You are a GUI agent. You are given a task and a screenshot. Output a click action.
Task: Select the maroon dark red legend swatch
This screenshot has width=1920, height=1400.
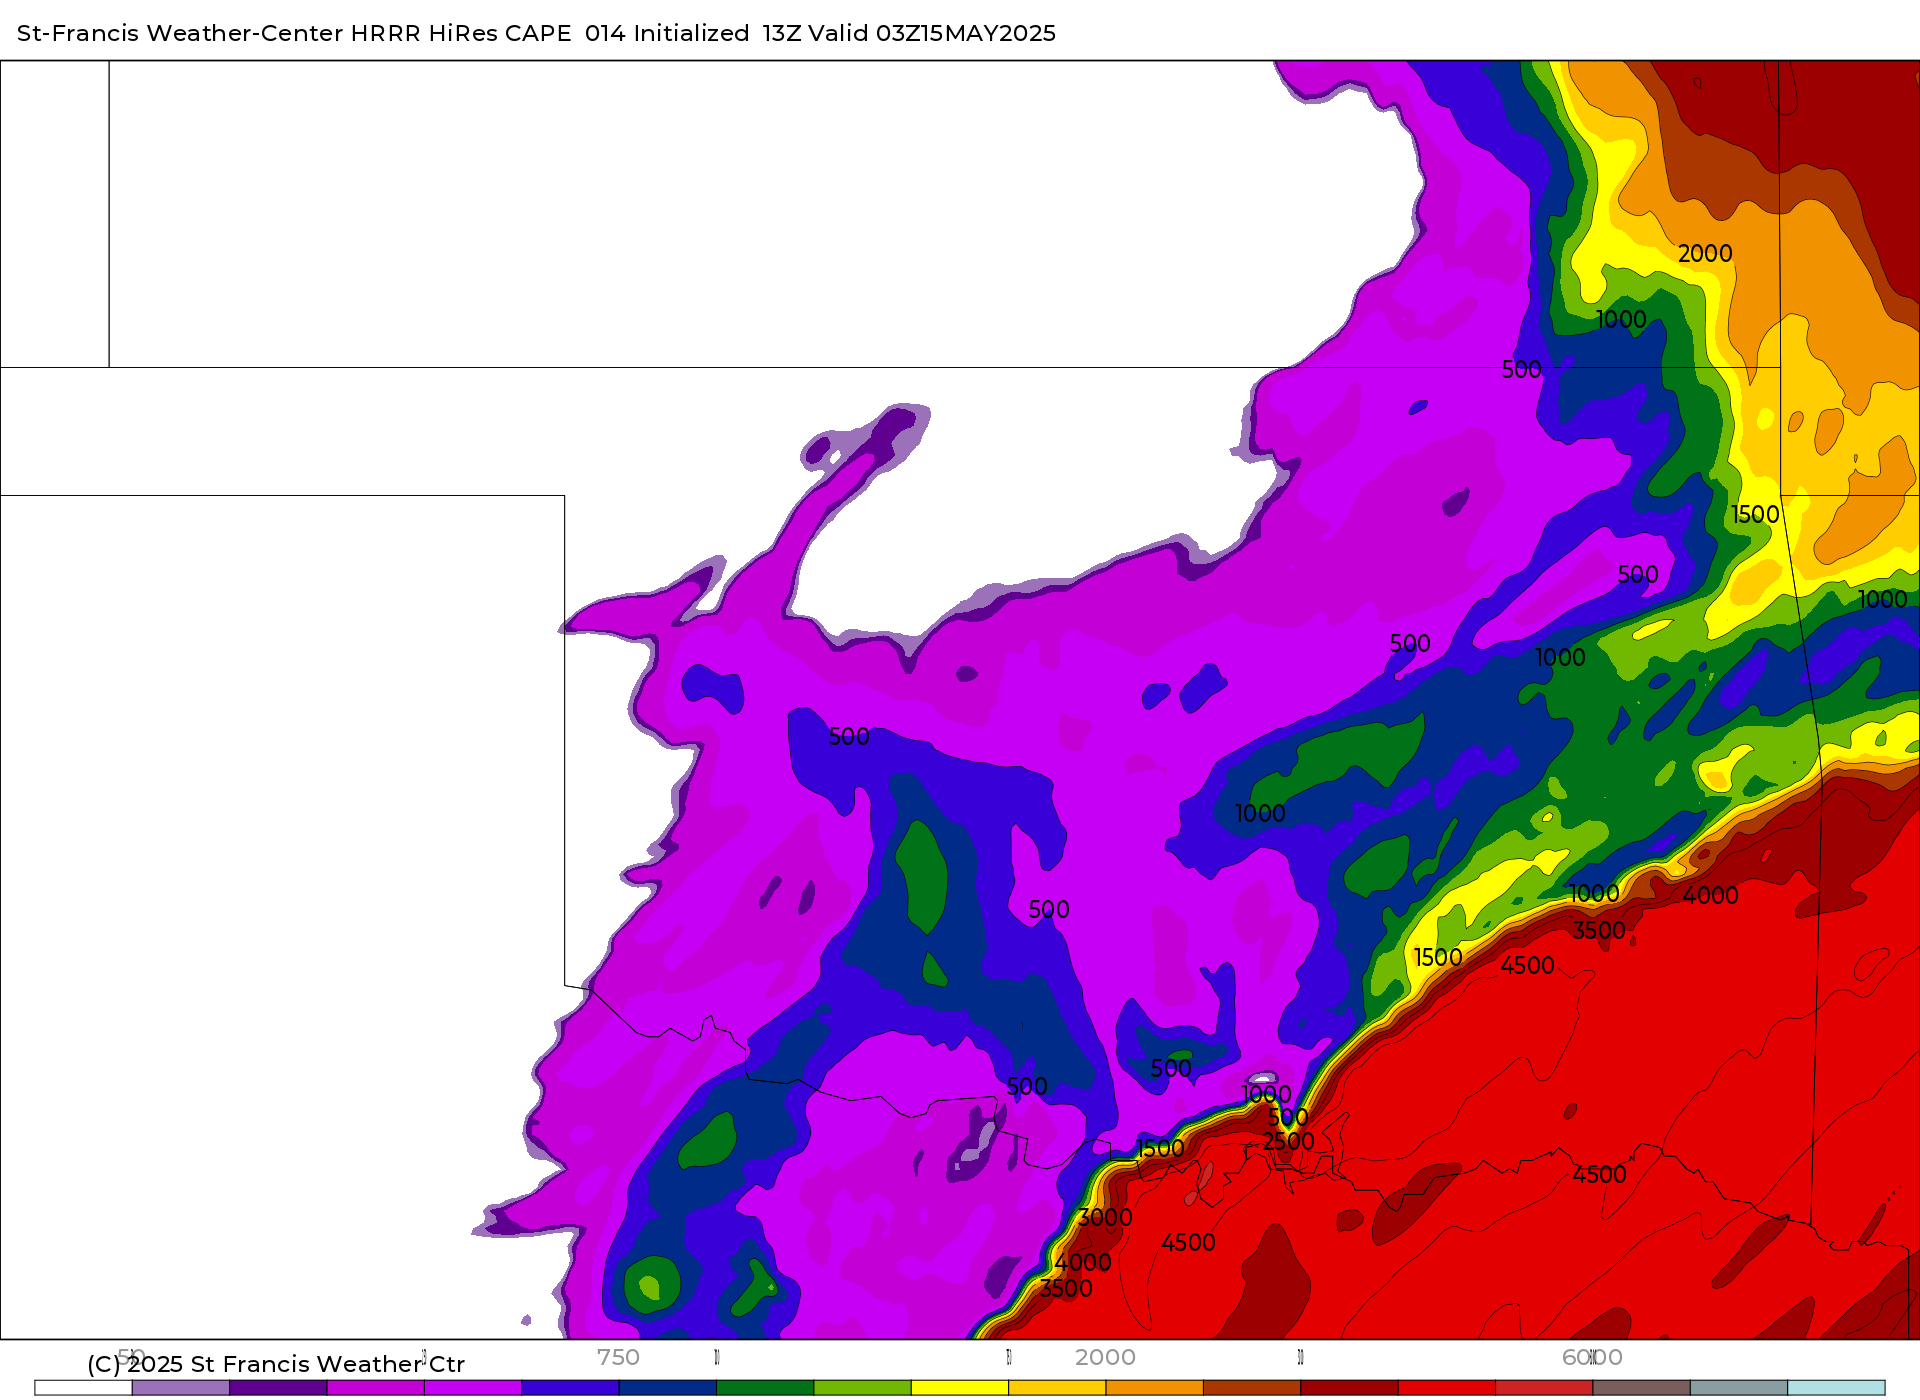pyautogui.click(x=1349, y=1388)
